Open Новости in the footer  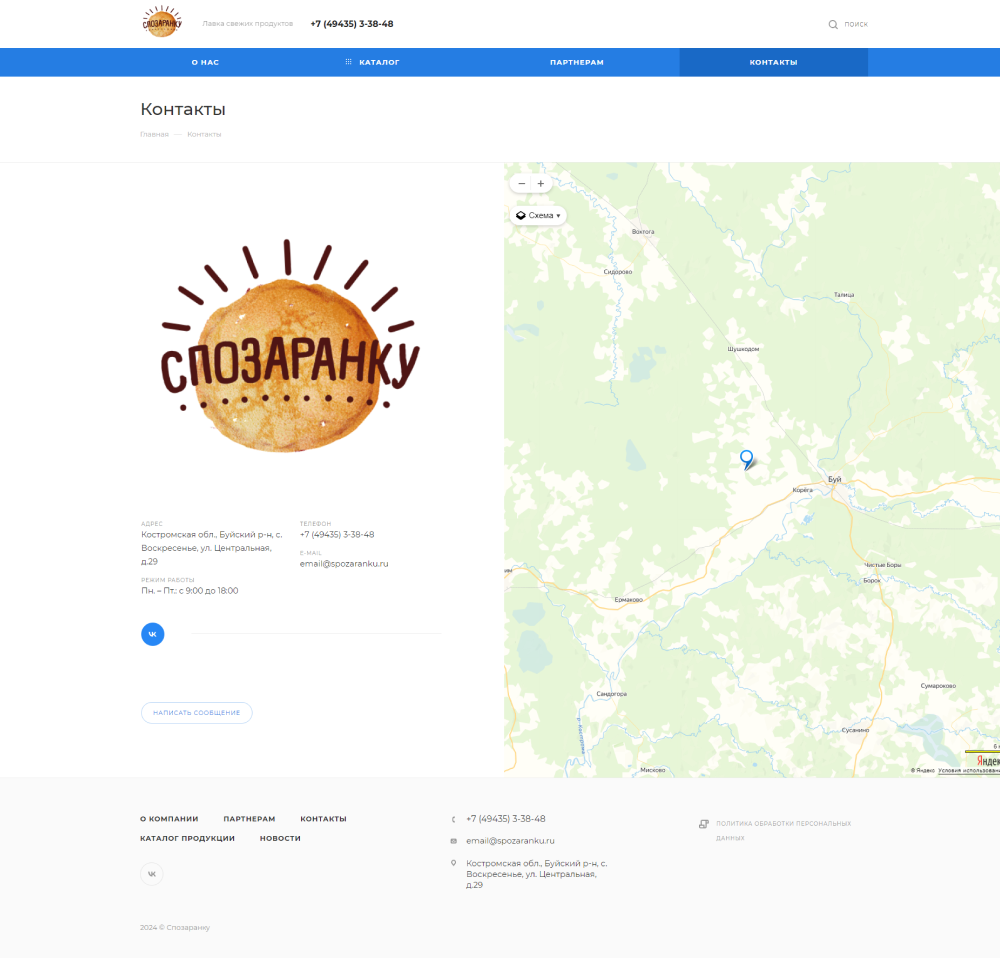point(280,838)
